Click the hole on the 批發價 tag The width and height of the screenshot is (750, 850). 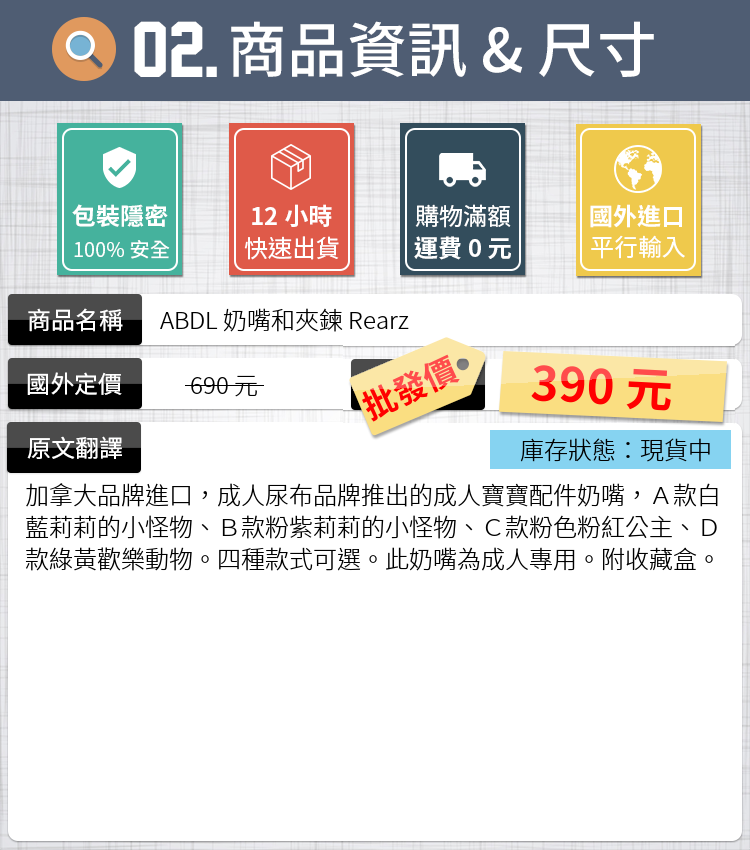[462, 364]
